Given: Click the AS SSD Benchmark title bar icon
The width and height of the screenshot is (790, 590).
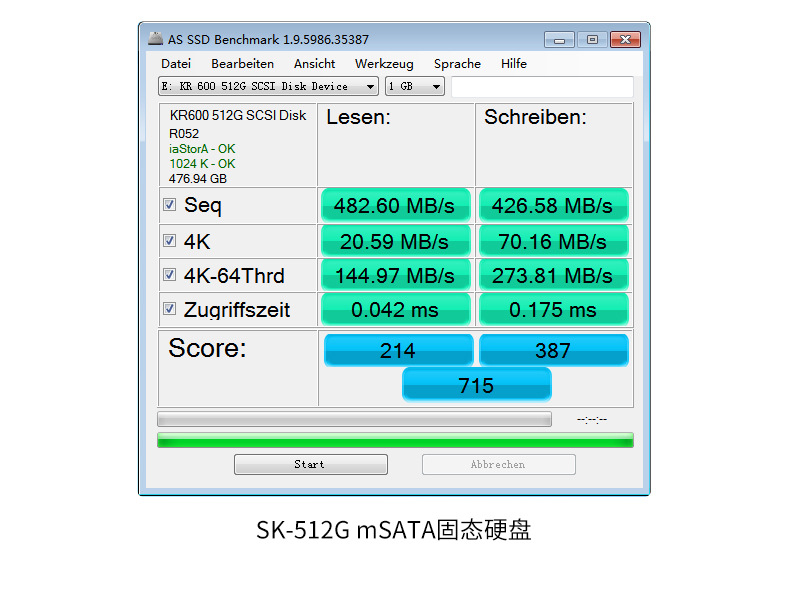Looking at the screenshot, I should 155,39.
